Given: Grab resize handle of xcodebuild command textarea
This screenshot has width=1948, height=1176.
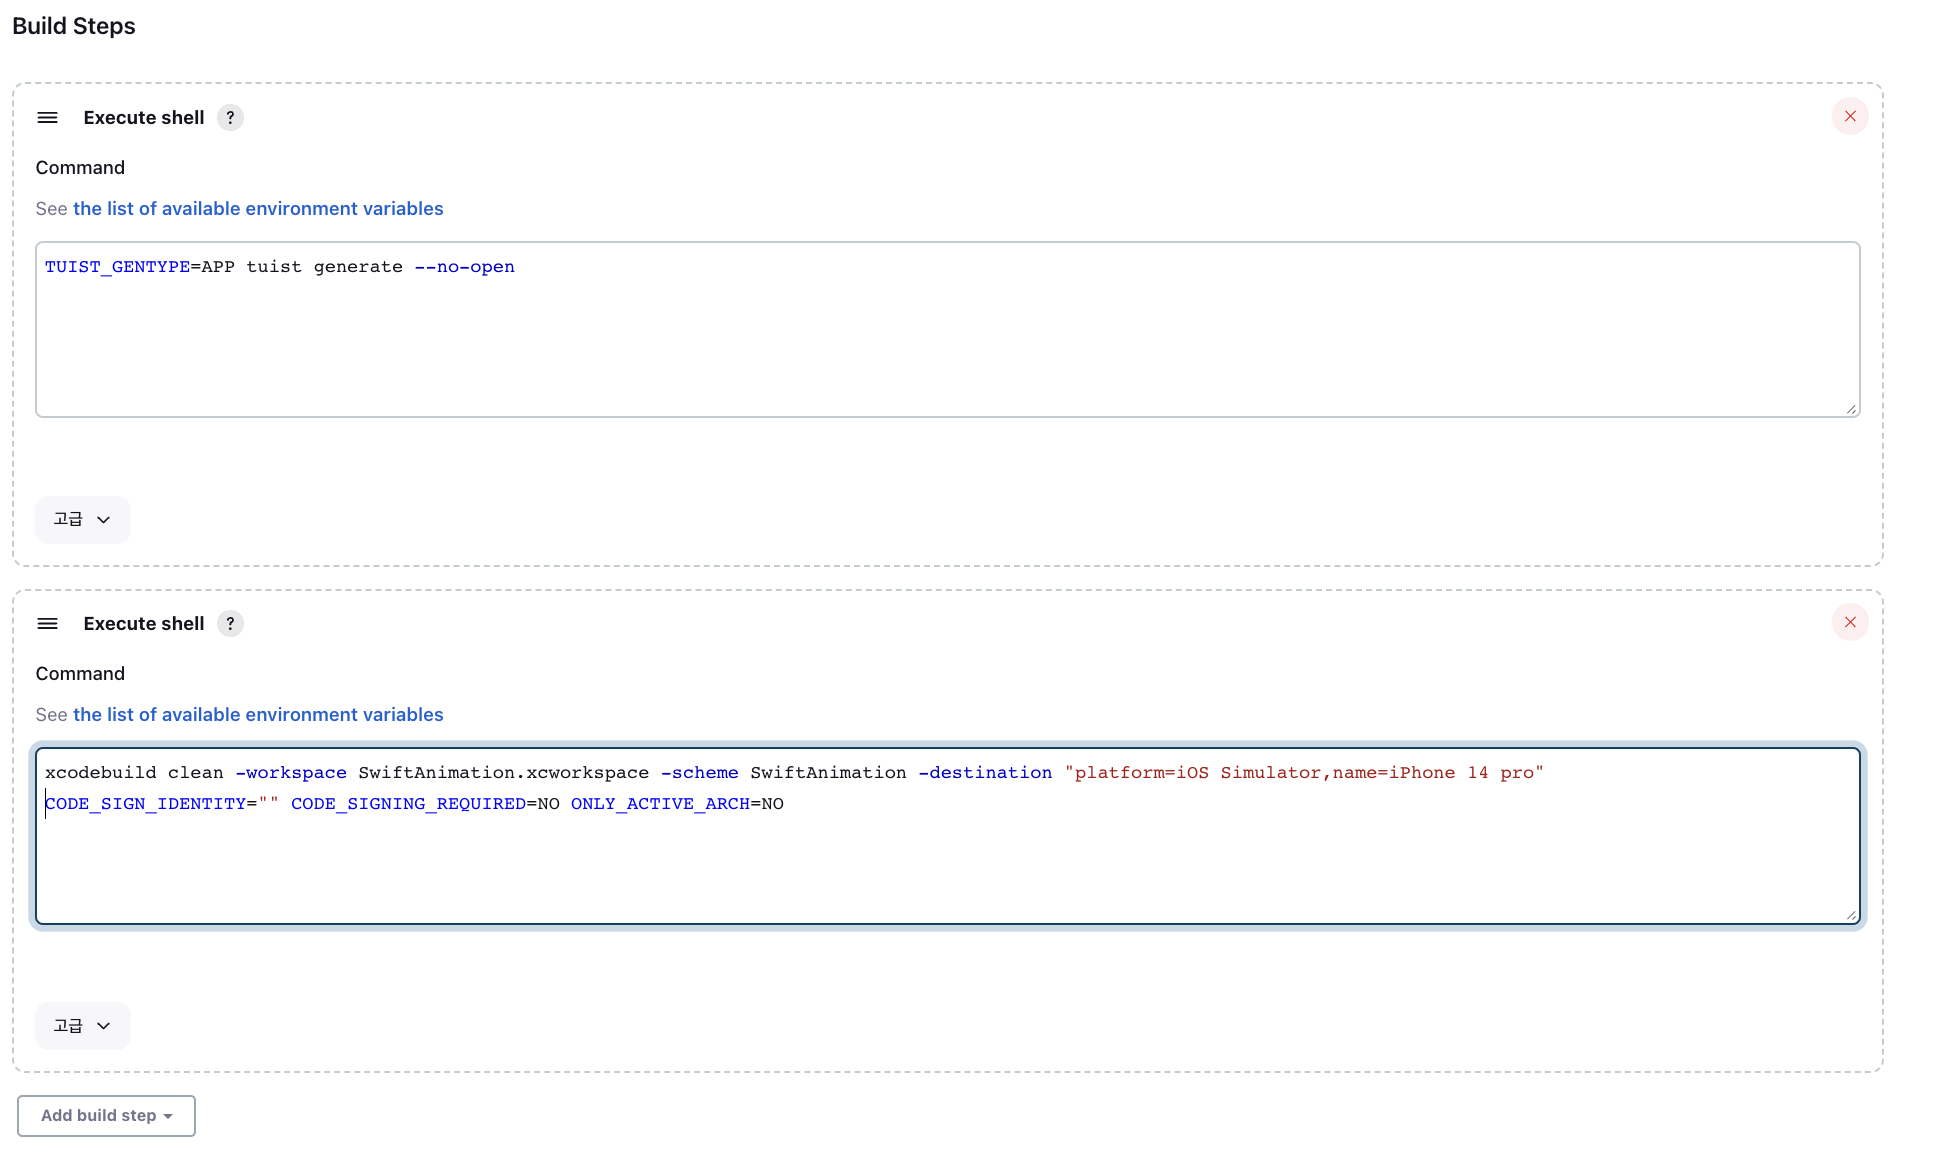Looking at the screenshot, I should click(x=1851, y=915).
